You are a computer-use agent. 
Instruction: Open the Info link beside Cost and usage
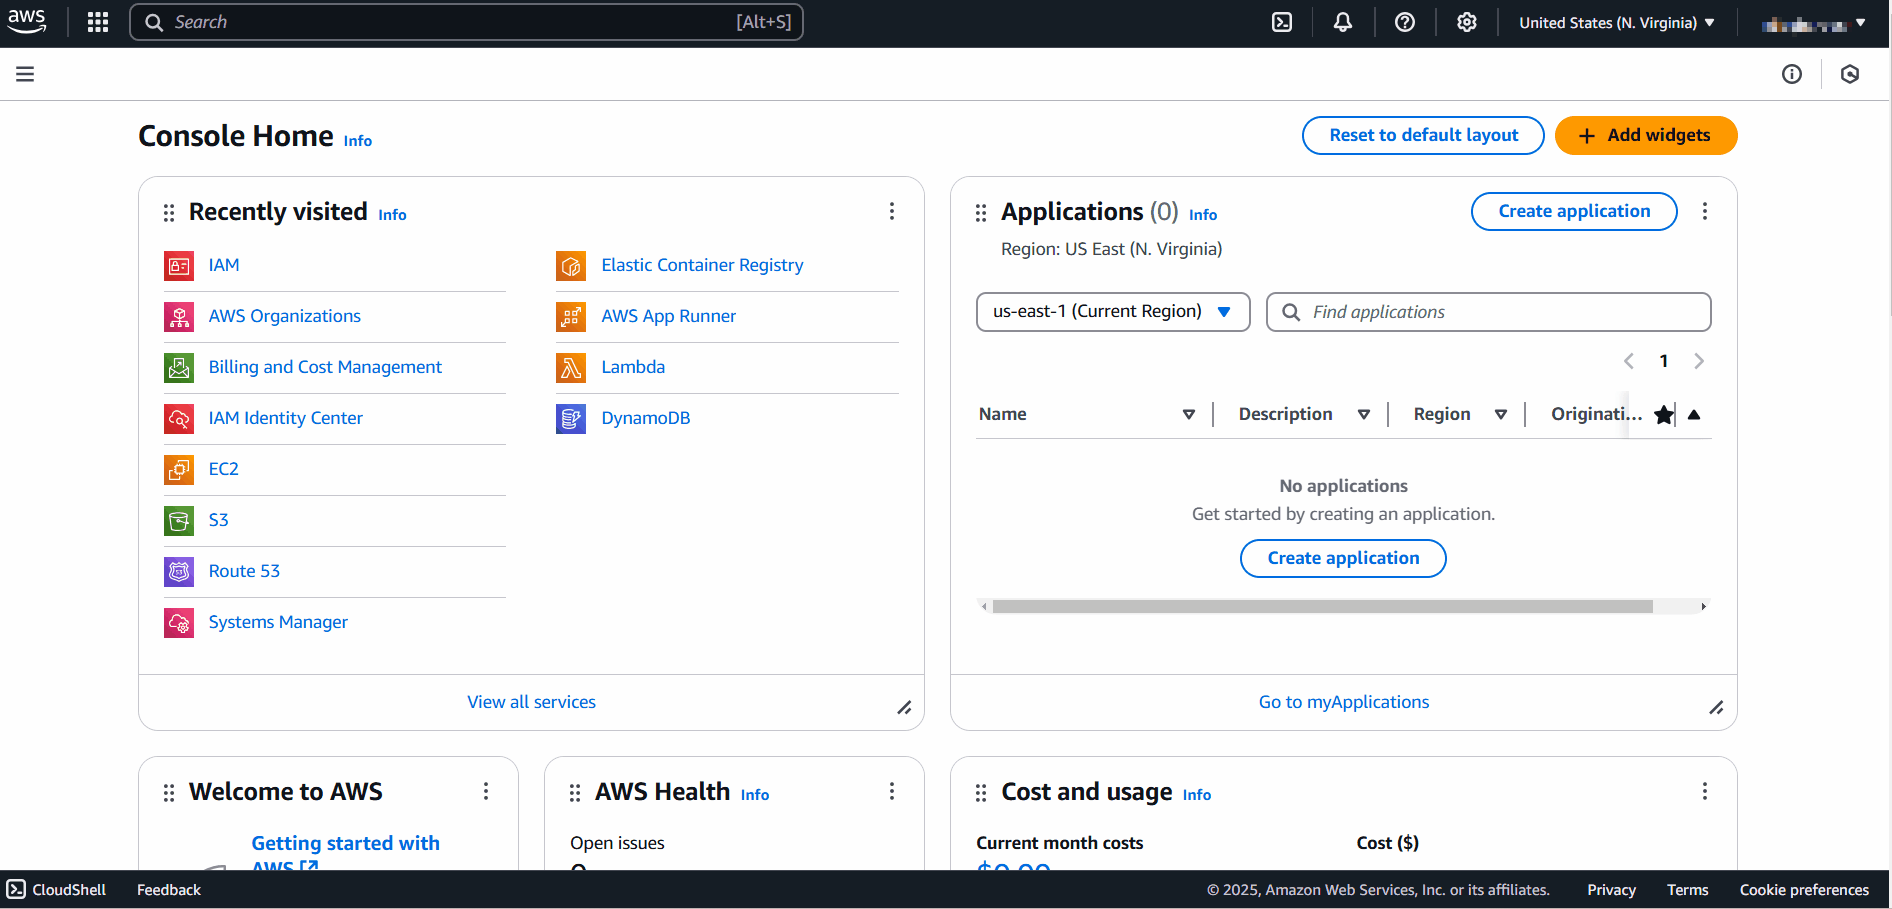(x=1197, y=795)
